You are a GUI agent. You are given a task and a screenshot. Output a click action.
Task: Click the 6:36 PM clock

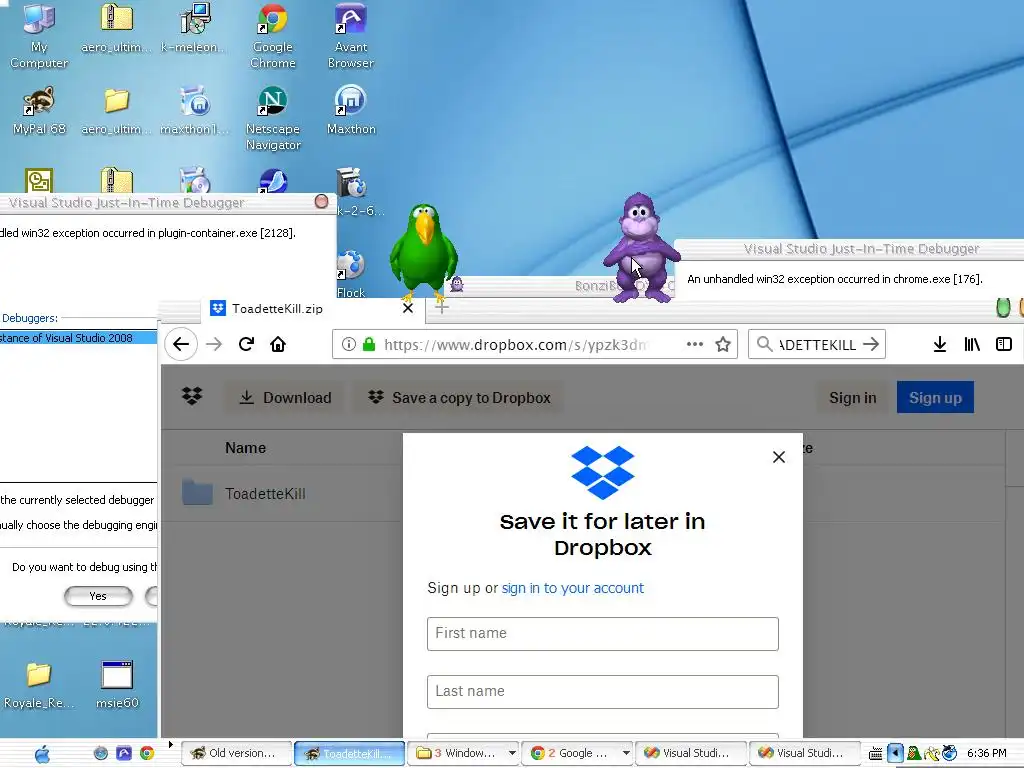[987, 753]
